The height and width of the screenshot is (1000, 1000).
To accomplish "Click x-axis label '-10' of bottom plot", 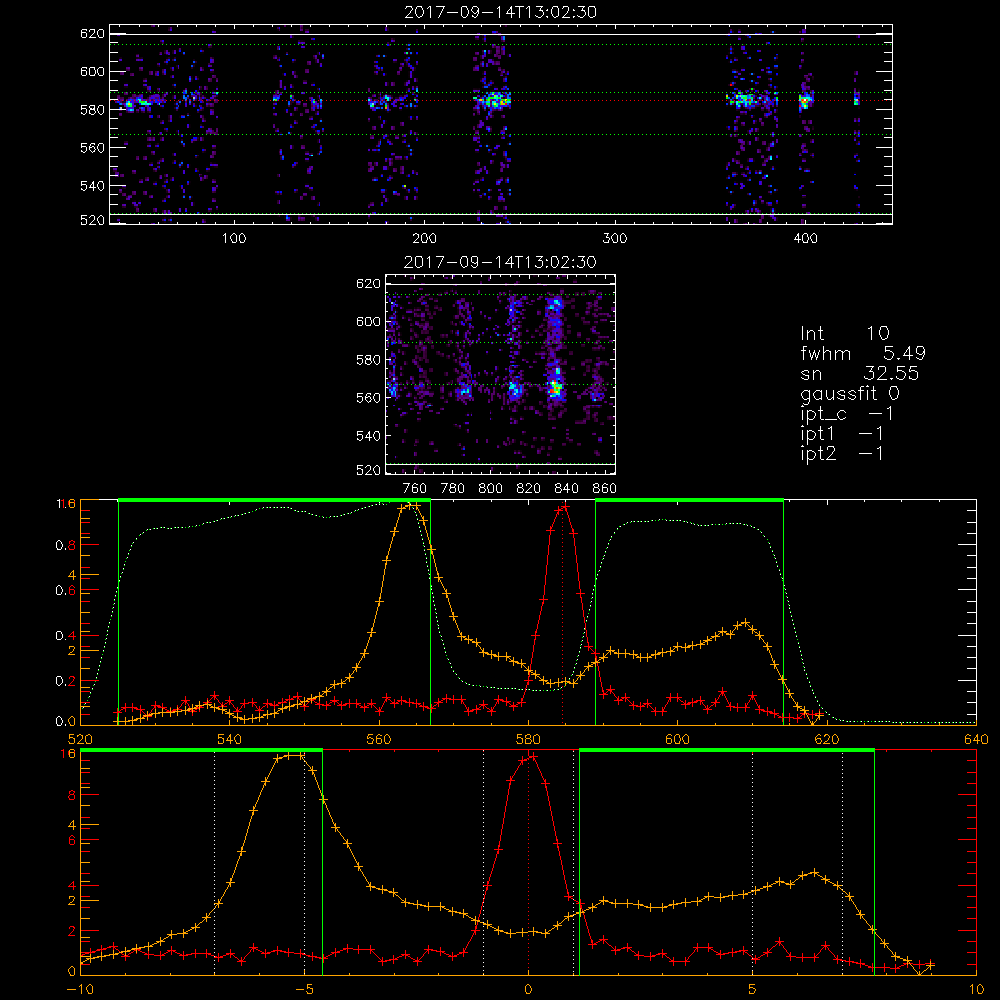I will [x=80, y=989].
